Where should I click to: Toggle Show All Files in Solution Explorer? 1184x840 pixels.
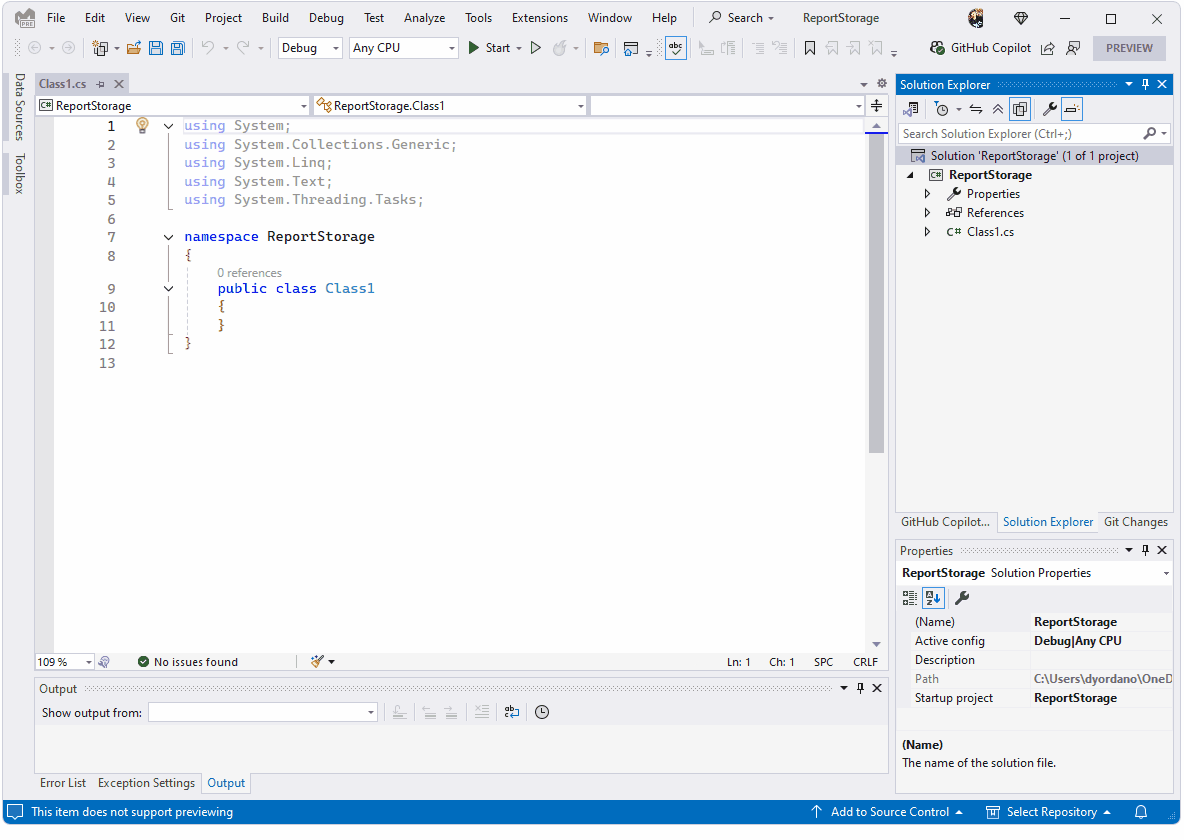pos(1019,109)
